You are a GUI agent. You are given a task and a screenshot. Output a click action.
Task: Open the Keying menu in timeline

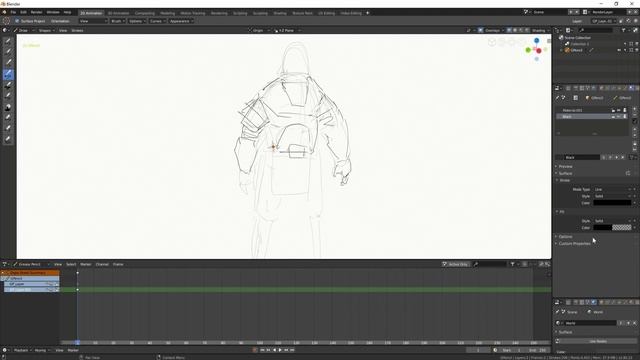tap(41, 350)
